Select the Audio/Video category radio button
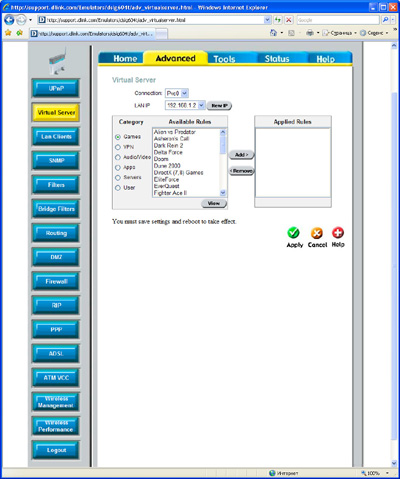 (118, 157)
